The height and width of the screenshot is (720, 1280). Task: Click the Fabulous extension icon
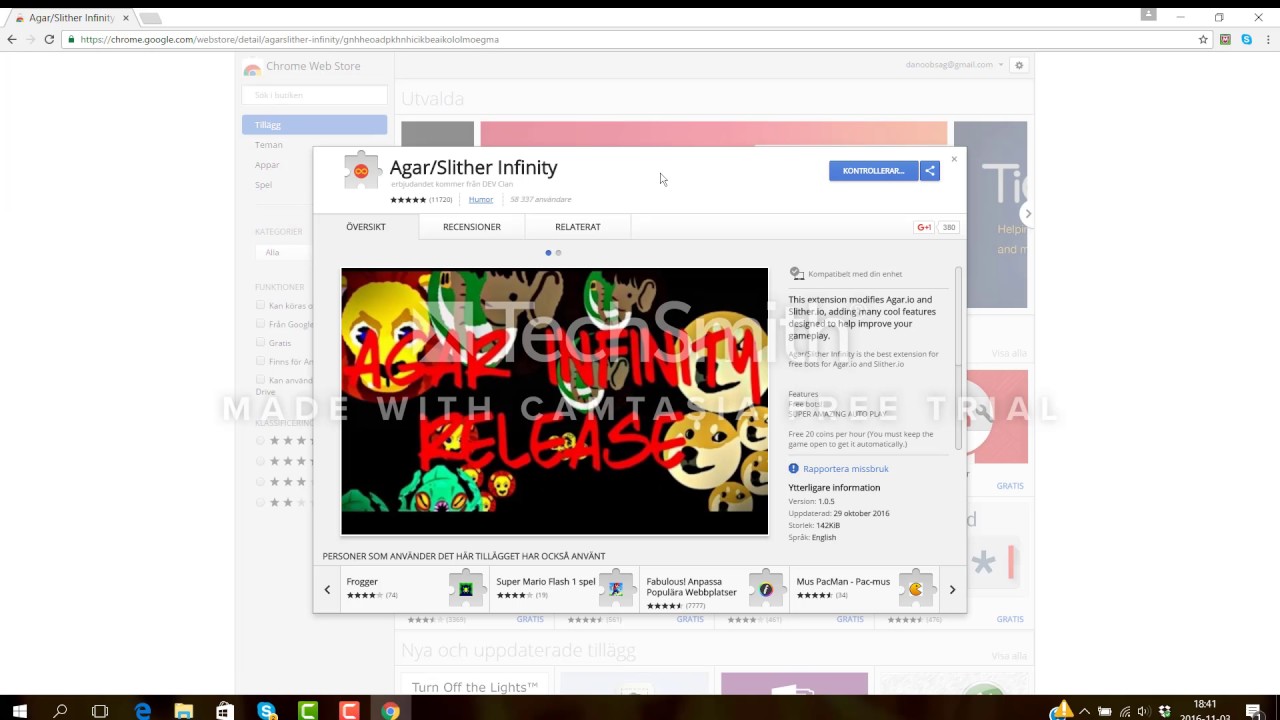pyautogui.click(x=766, y=589)
